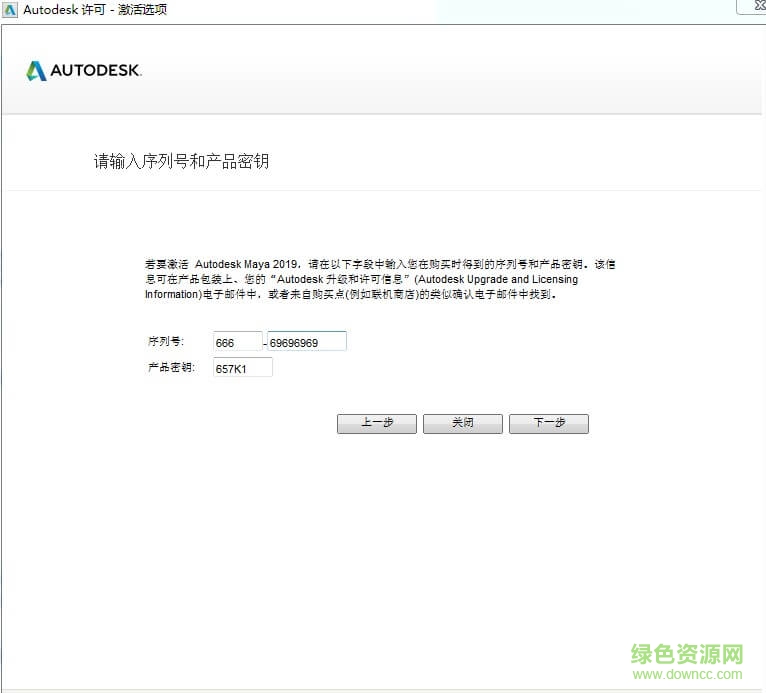Screen dimensions: 766x693
Task: Continue with the 下一步 button
Action: (548, 423)
